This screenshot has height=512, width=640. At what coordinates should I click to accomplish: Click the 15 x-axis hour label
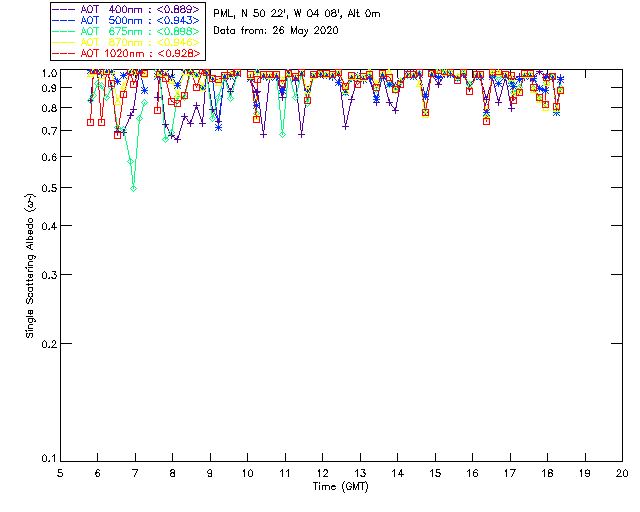pos(435,473)
